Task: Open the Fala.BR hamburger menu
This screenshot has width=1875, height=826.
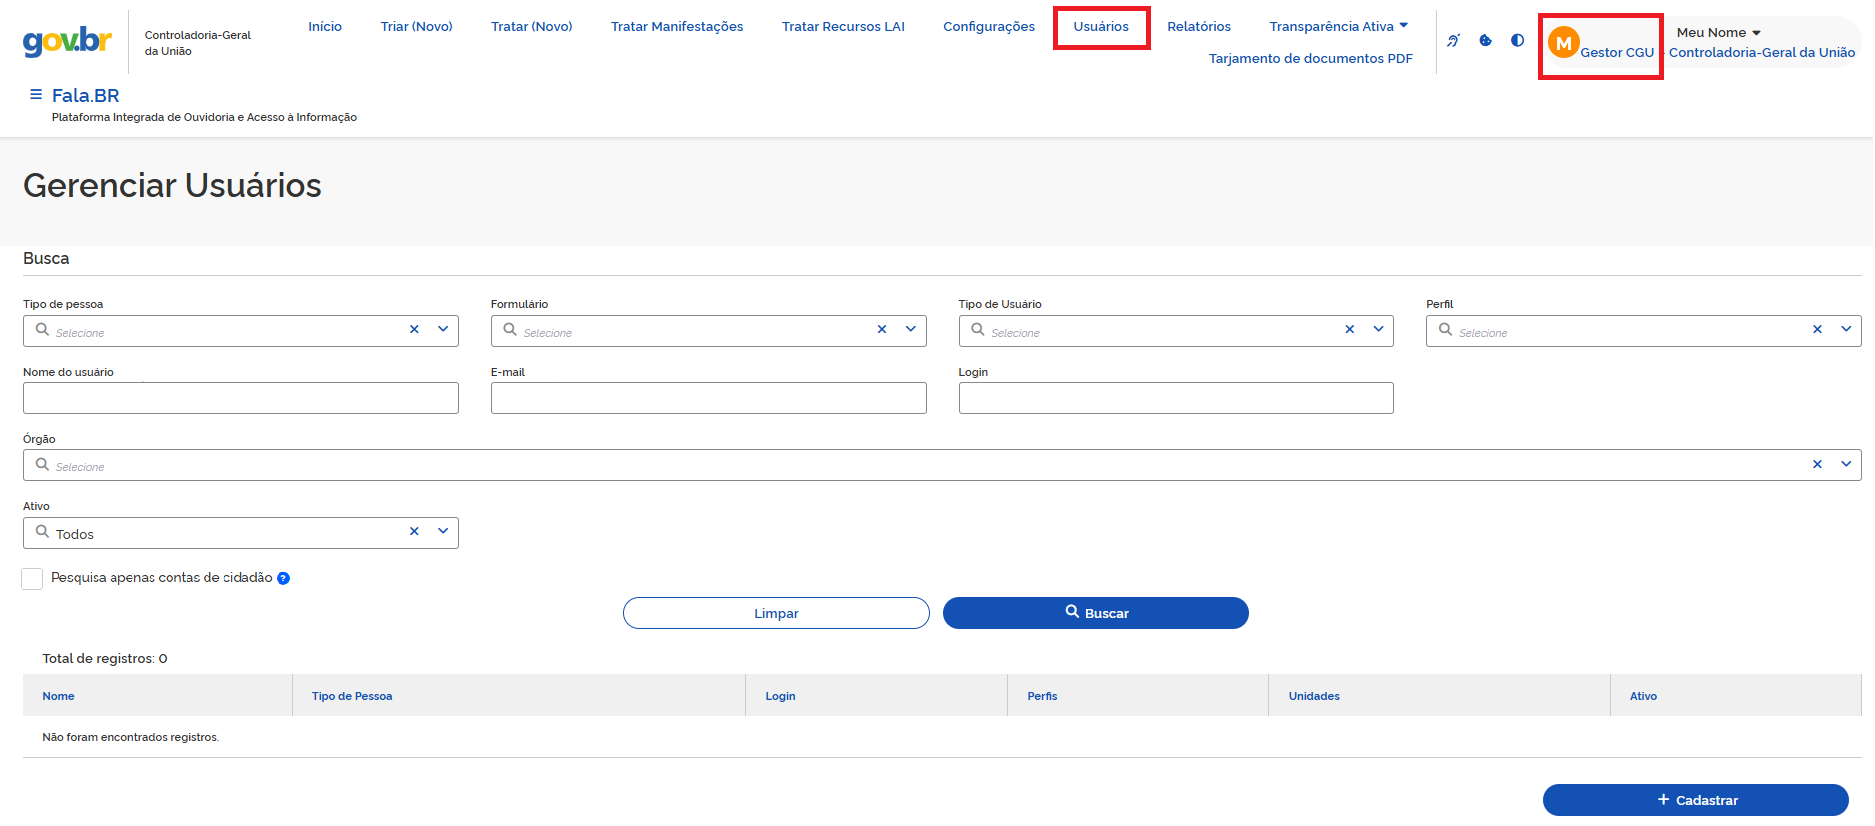Action: (x=36, y=95)
